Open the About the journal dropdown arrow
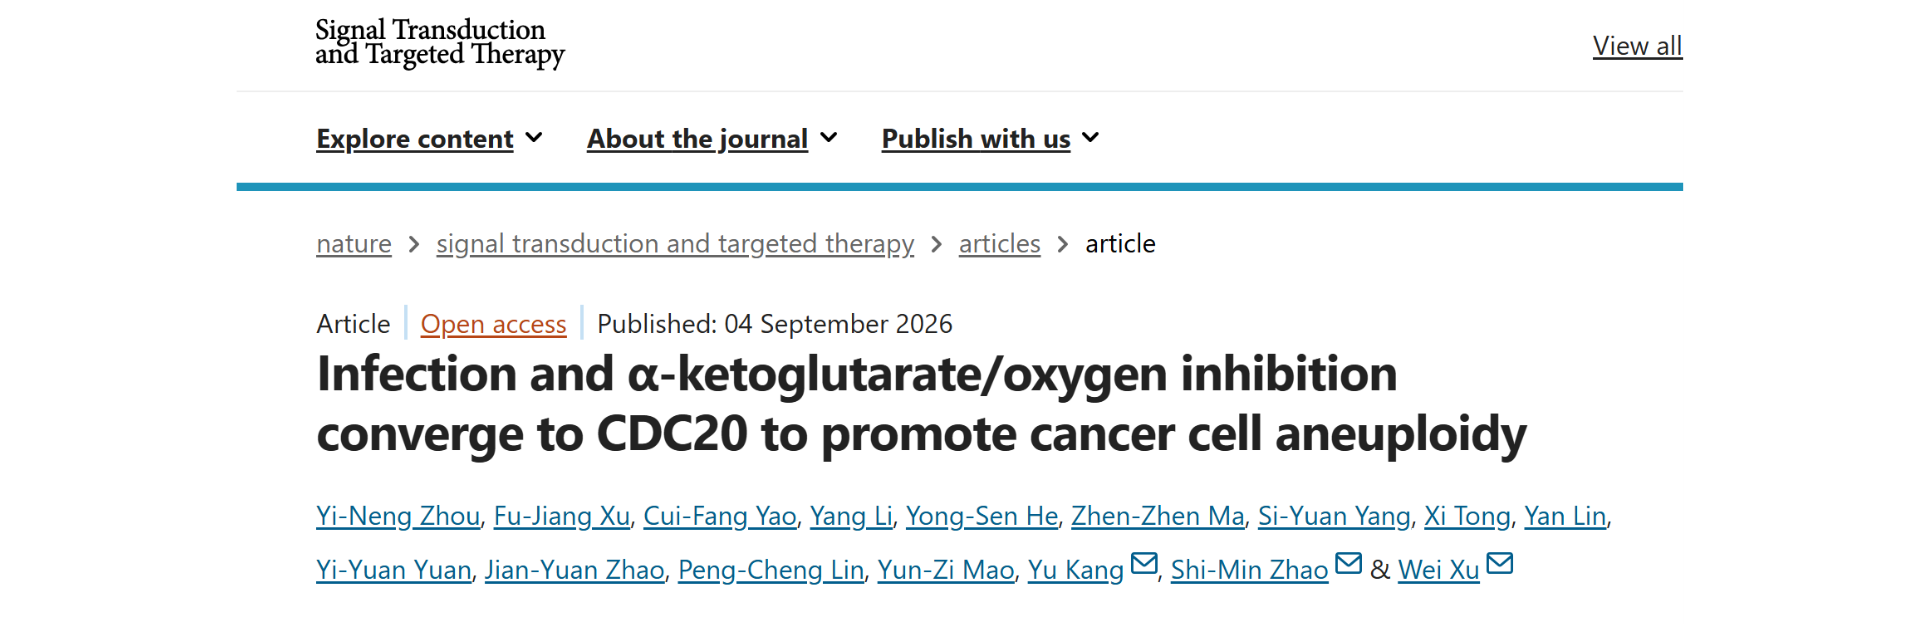 point(829,138)
